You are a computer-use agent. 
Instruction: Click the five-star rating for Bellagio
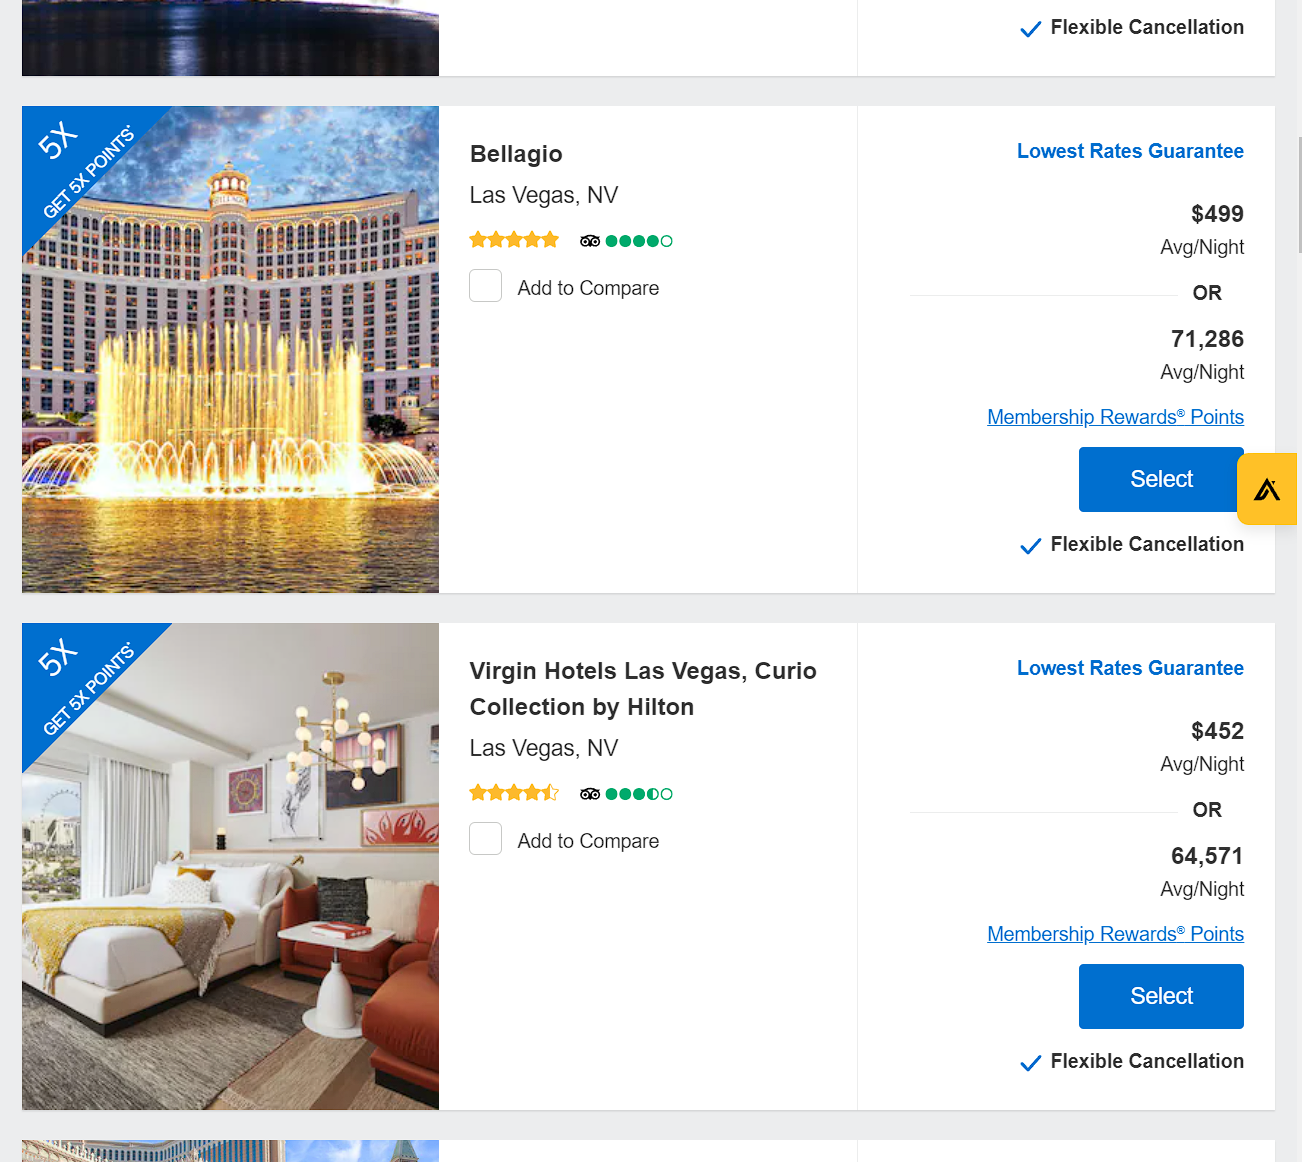click(513, 239)
